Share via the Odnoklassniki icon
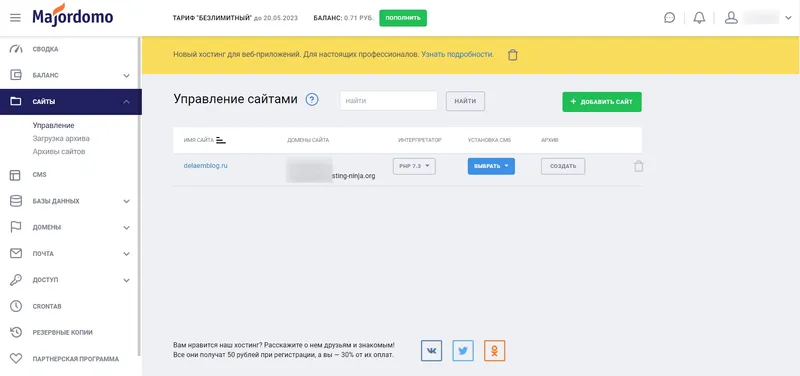The width and height of the screenshot is (800, 376). (494, 350)
